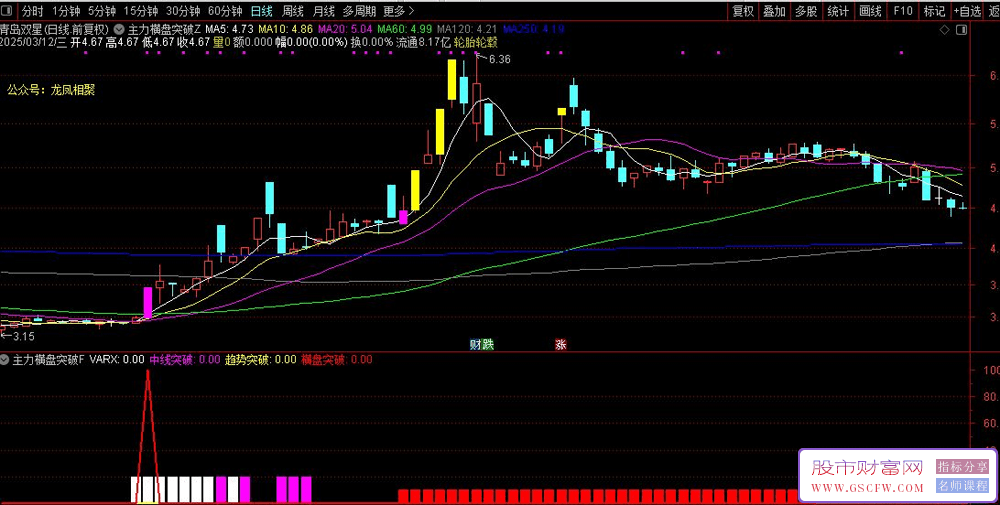Viewport: 1000px width, 505px height.
Task: Add stock via +自选 button
Action: [967, 11]
